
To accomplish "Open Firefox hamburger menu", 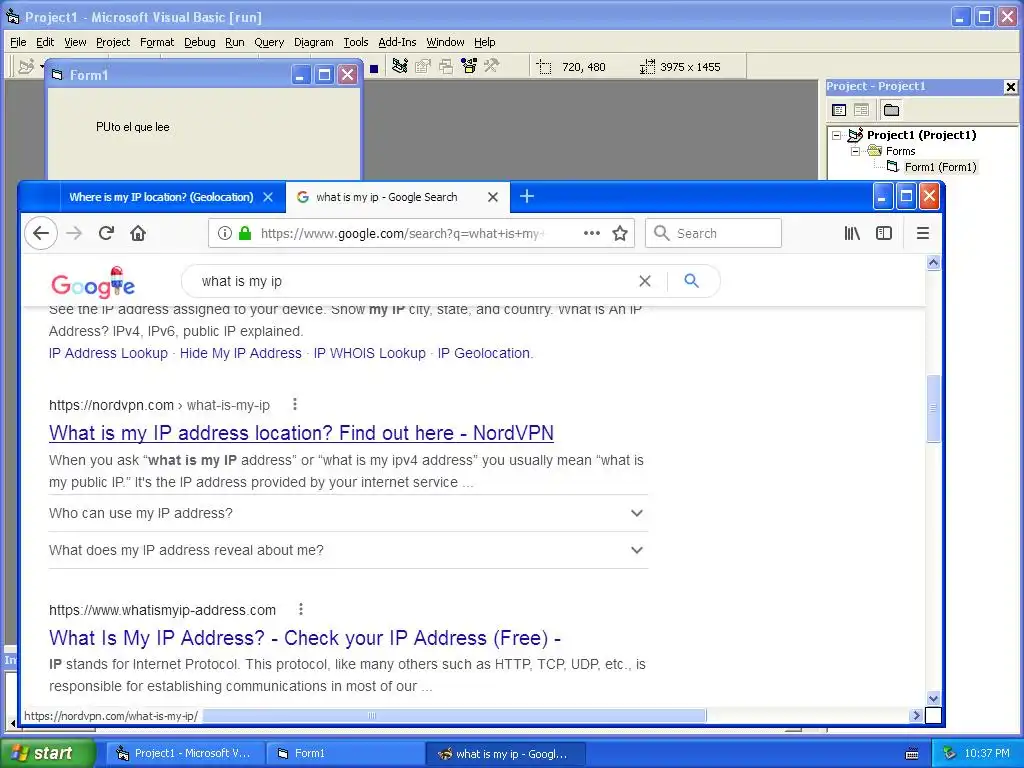I will (922, 233).
